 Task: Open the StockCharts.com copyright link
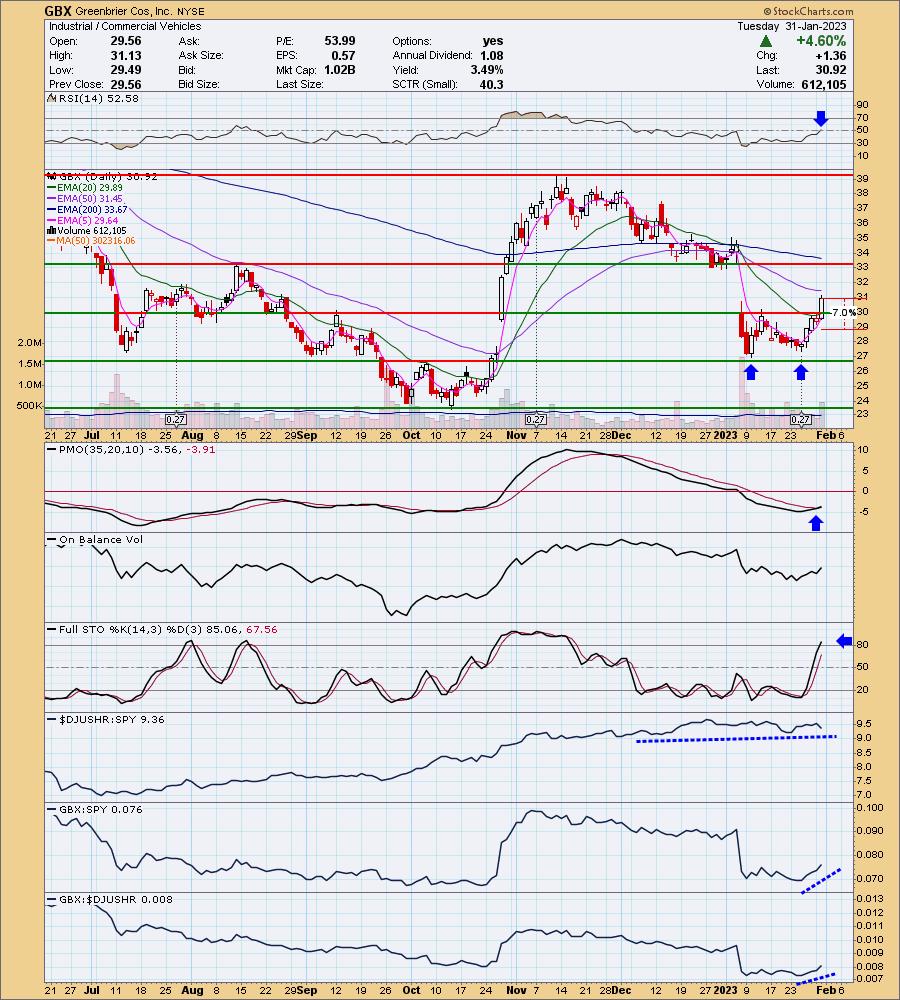coord(808,11)
